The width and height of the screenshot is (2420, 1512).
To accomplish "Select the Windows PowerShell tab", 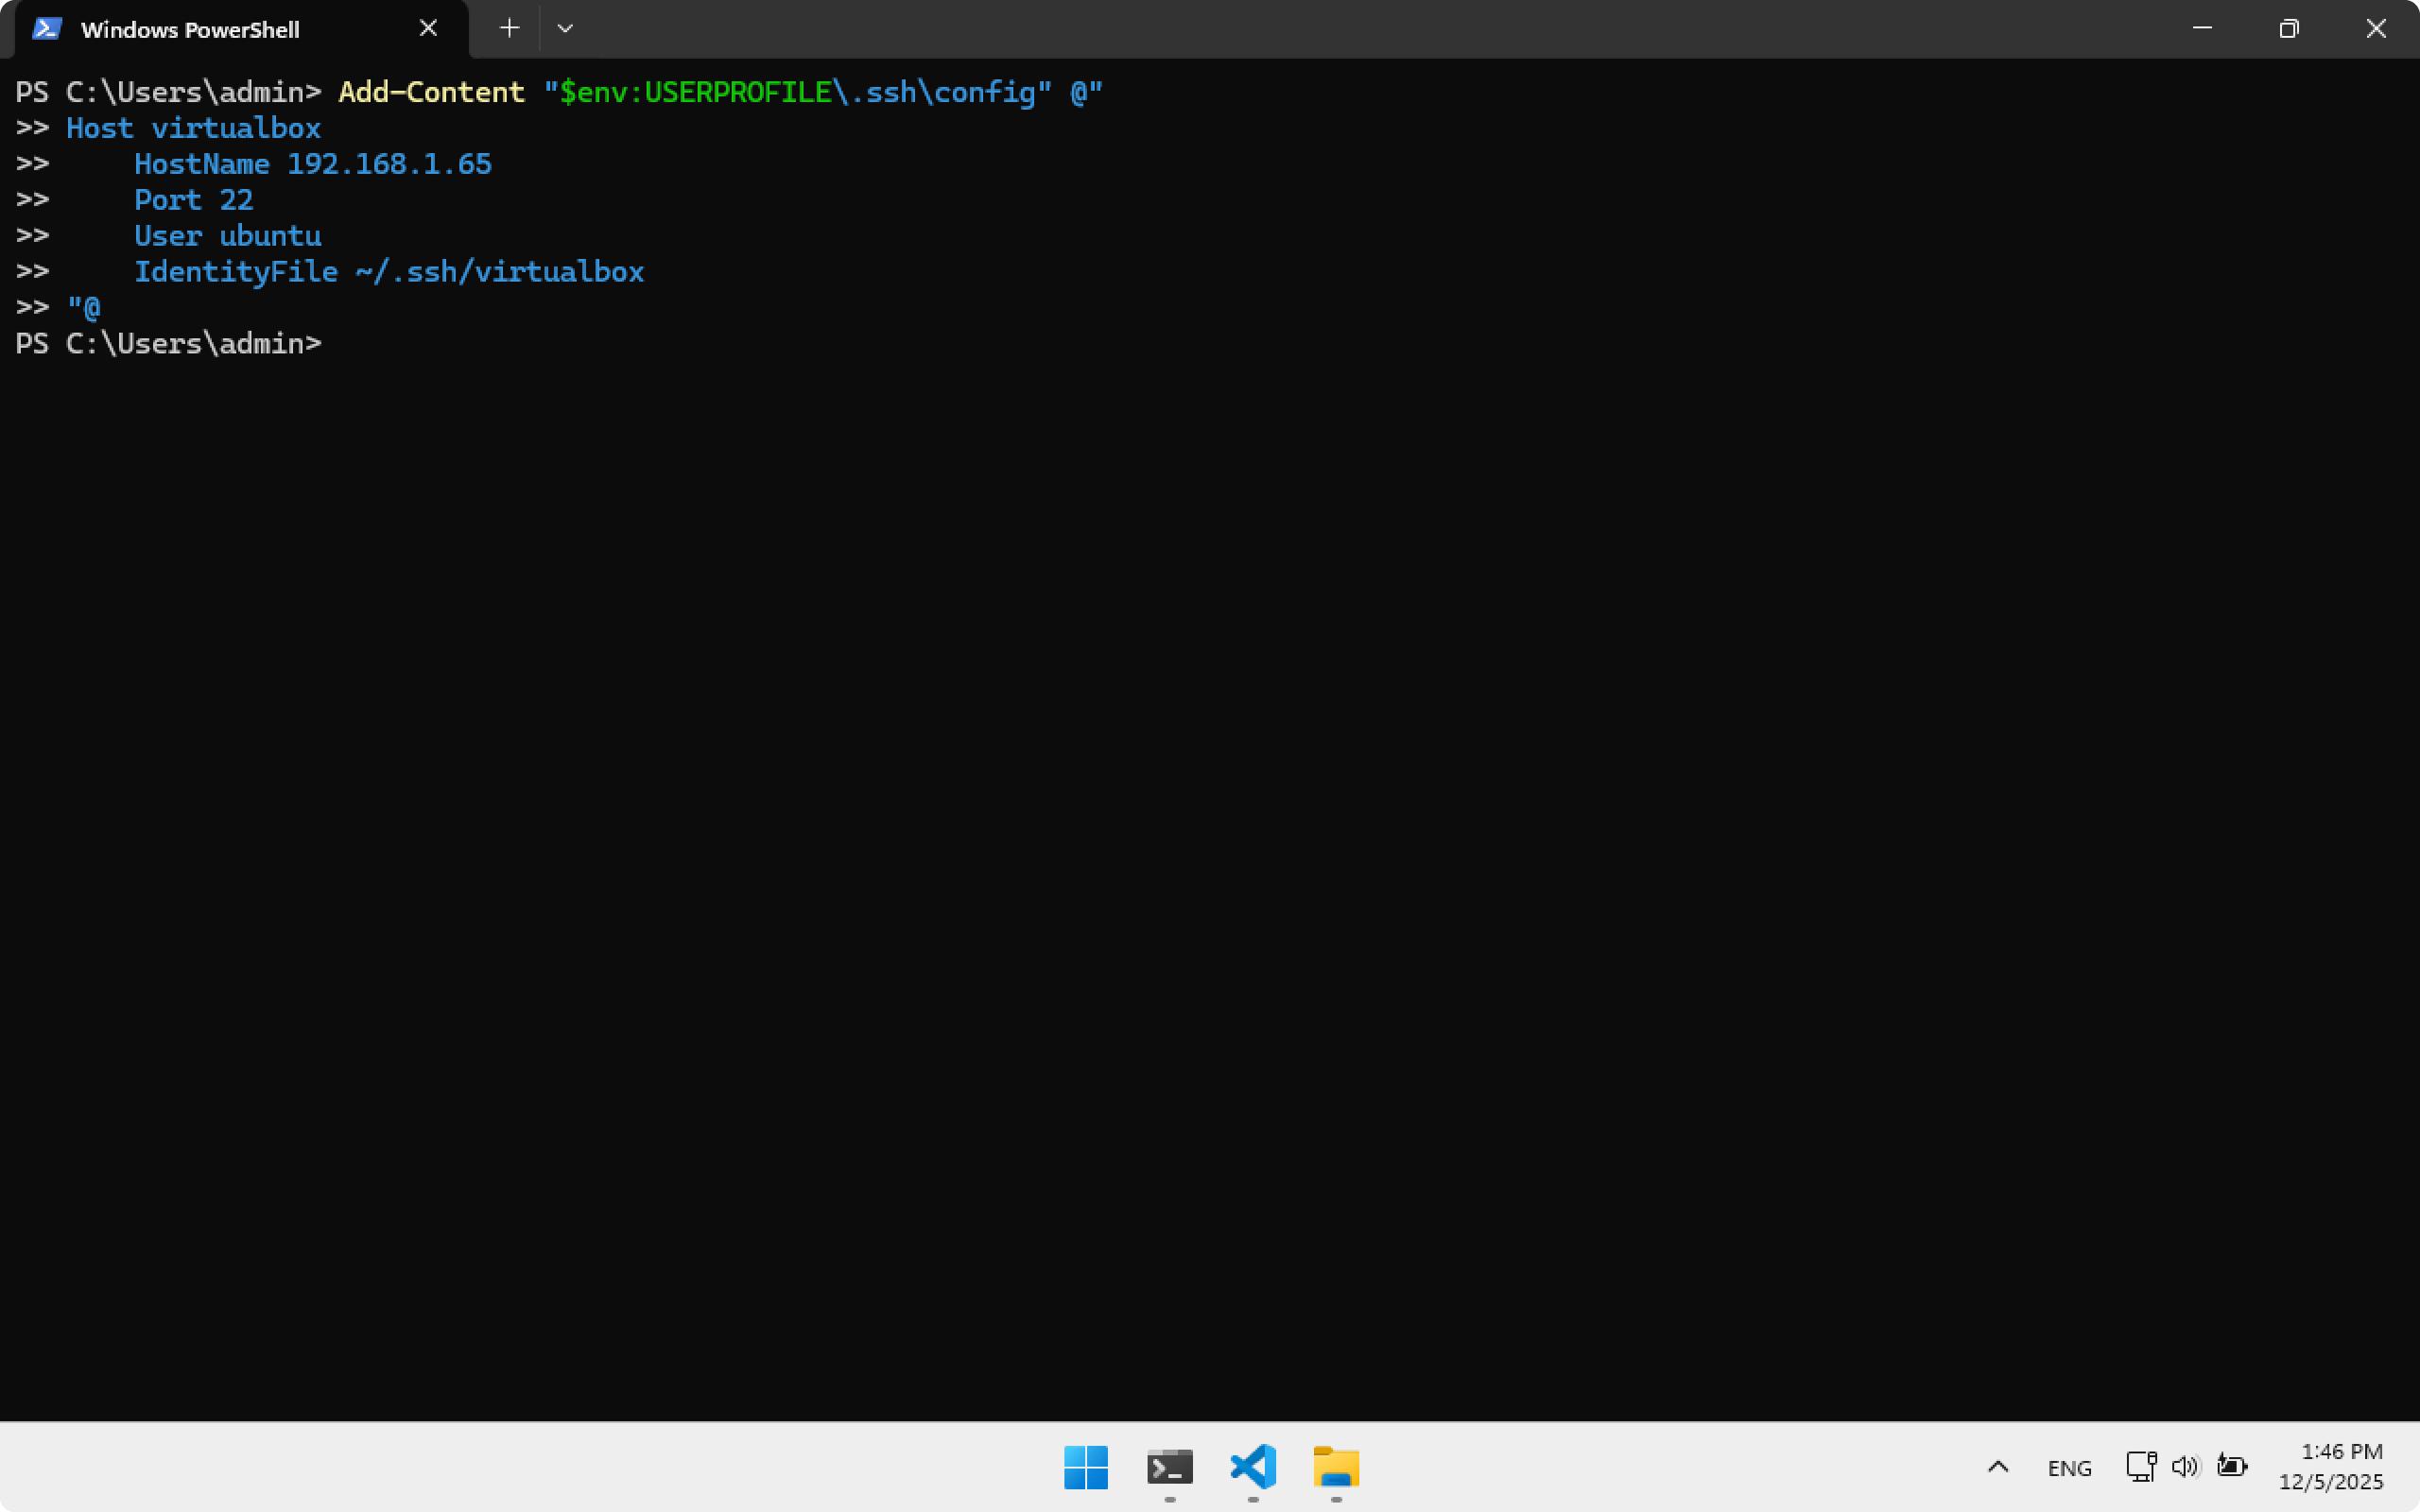I will pos(190,30).
